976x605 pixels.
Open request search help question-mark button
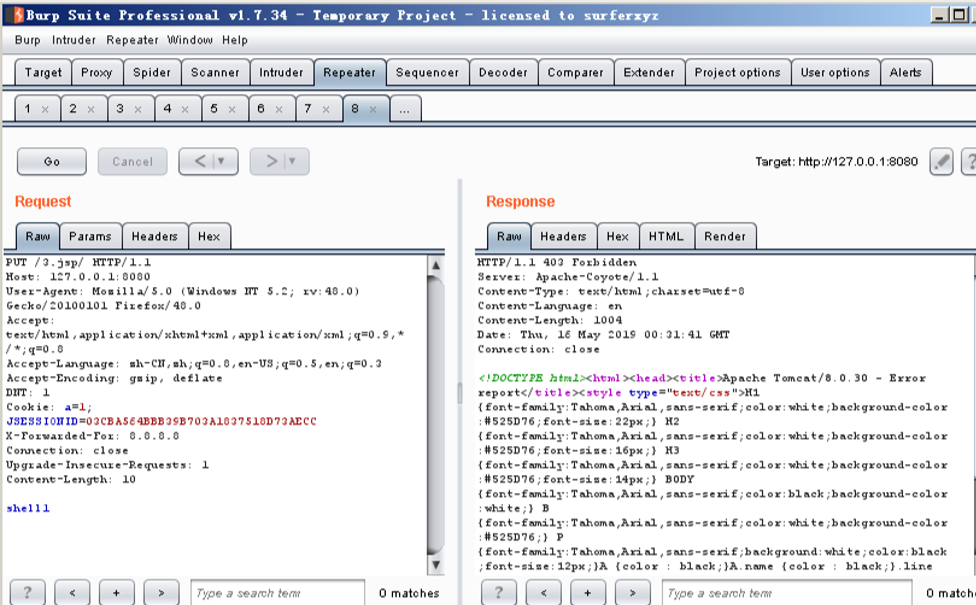tap(27, 593)
